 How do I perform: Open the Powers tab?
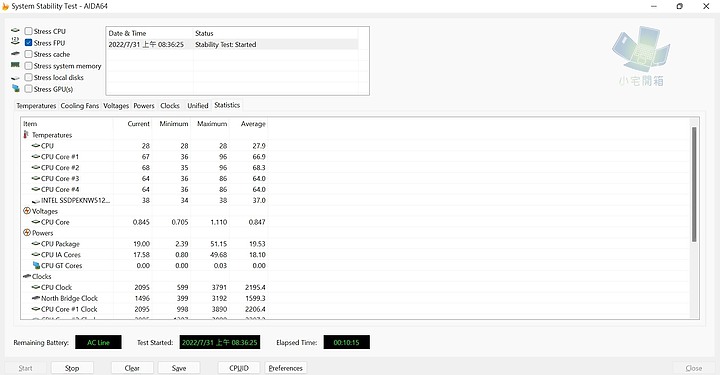[144, 106]
